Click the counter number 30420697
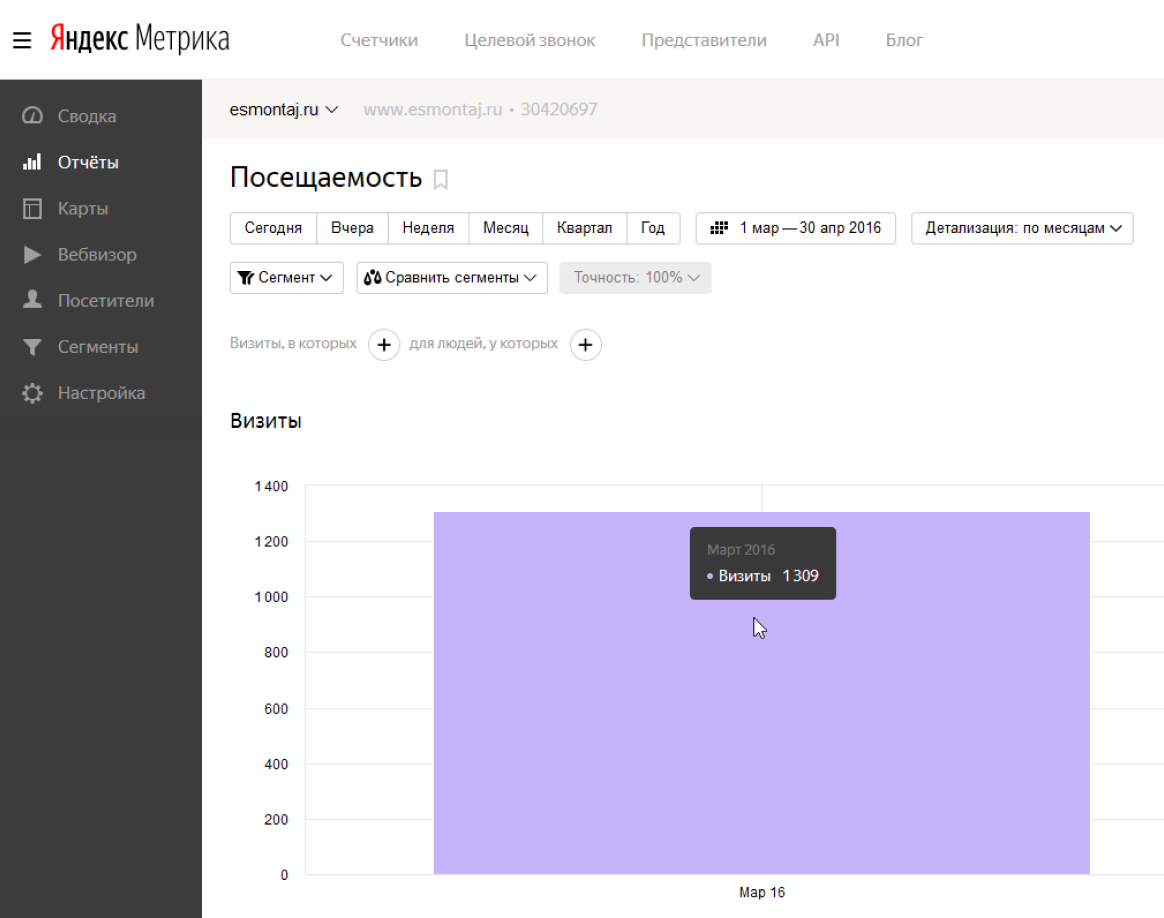The height and width of the screenshot is (918, 1164). coord(559,109)
